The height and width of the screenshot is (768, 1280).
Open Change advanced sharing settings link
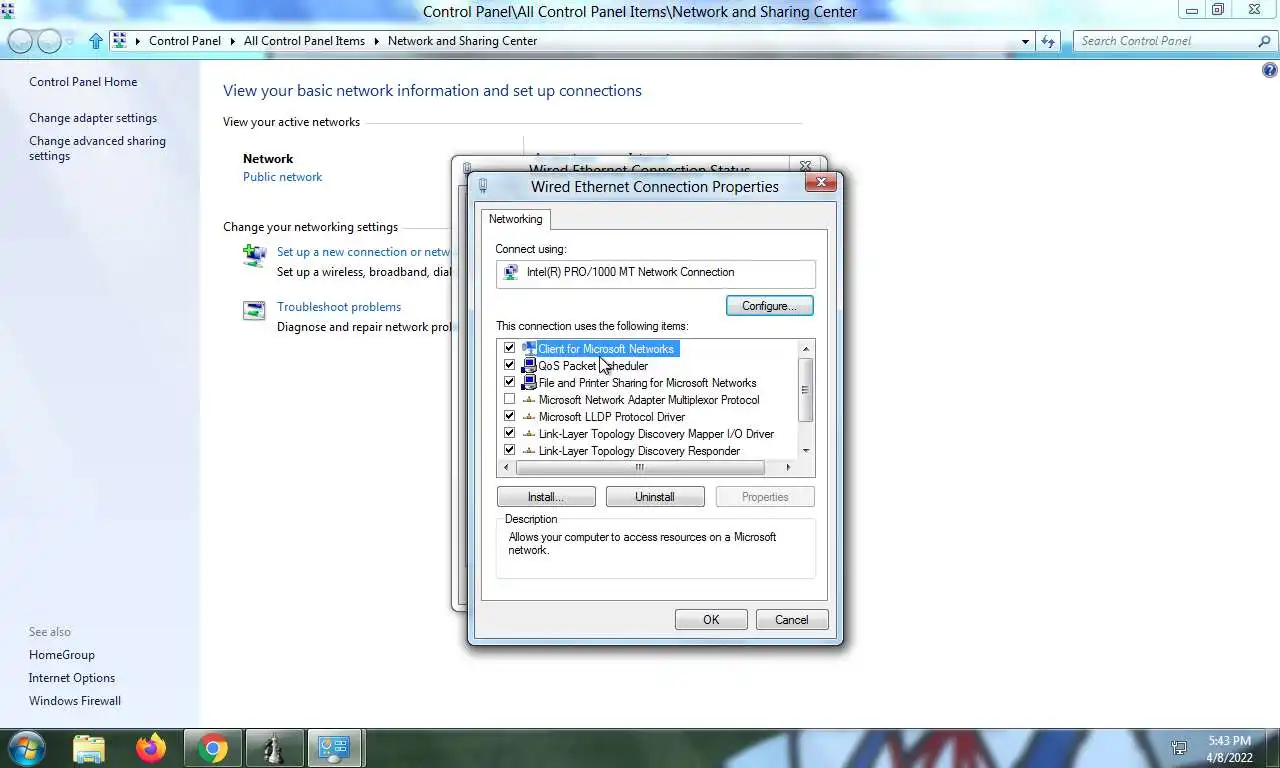(97, 148)
